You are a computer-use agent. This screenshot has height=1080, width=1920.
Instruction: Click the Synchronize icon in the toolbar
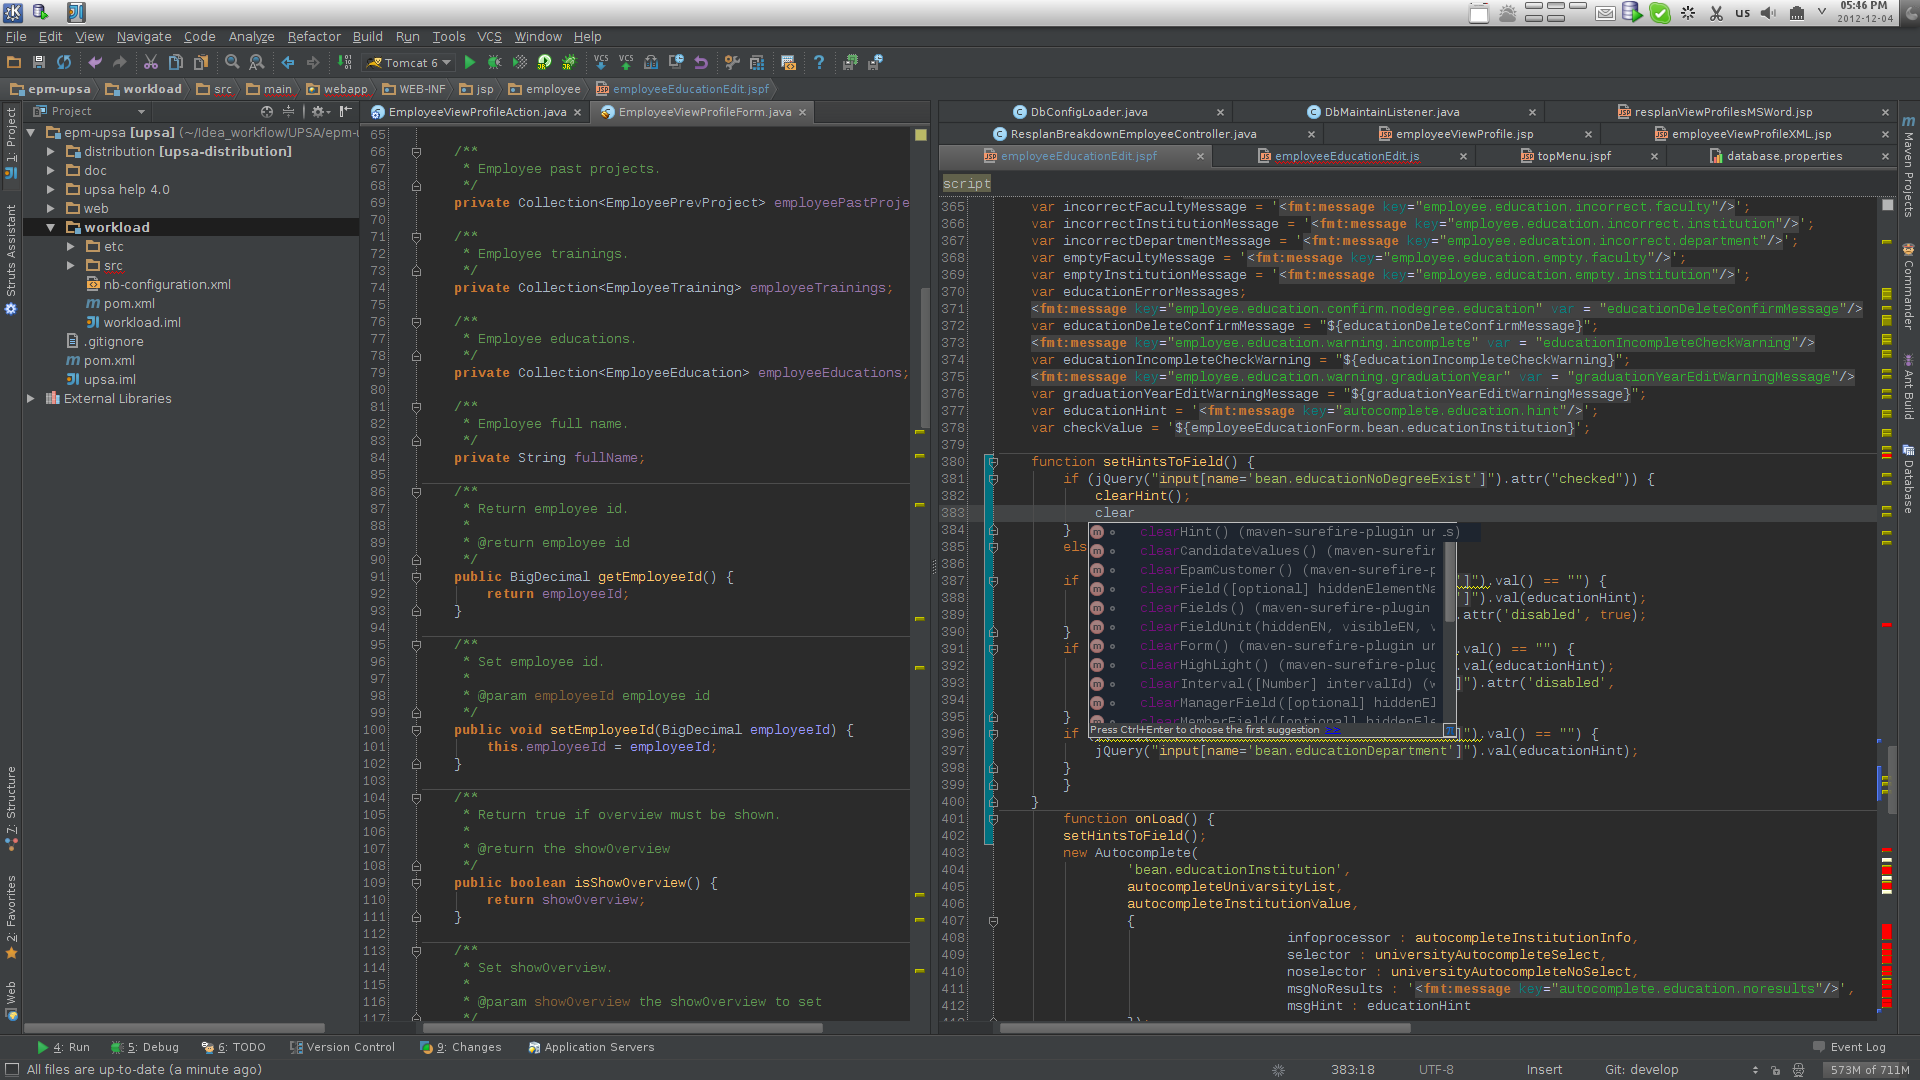pyautogui.click(x=64, y=62)
